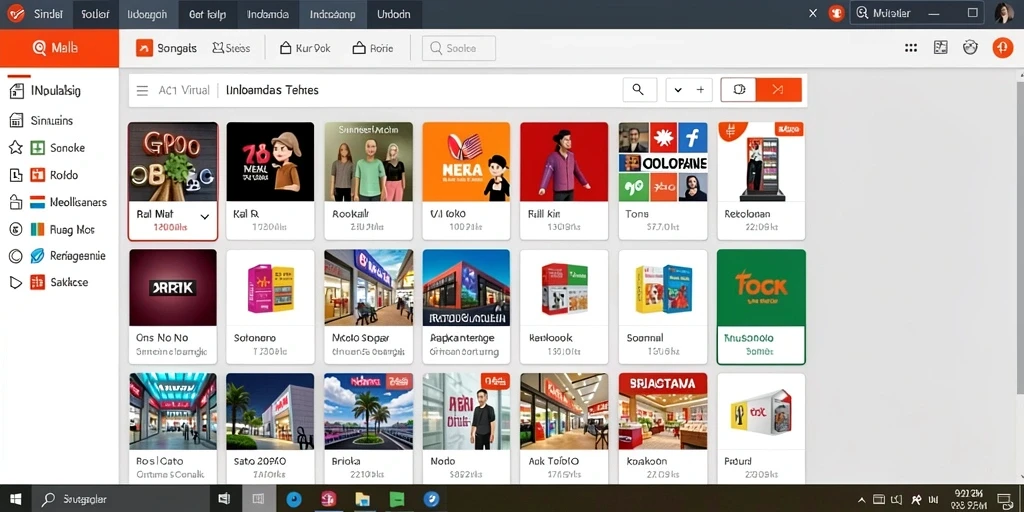Switch to the Urbodn tab

click(394, 14)
